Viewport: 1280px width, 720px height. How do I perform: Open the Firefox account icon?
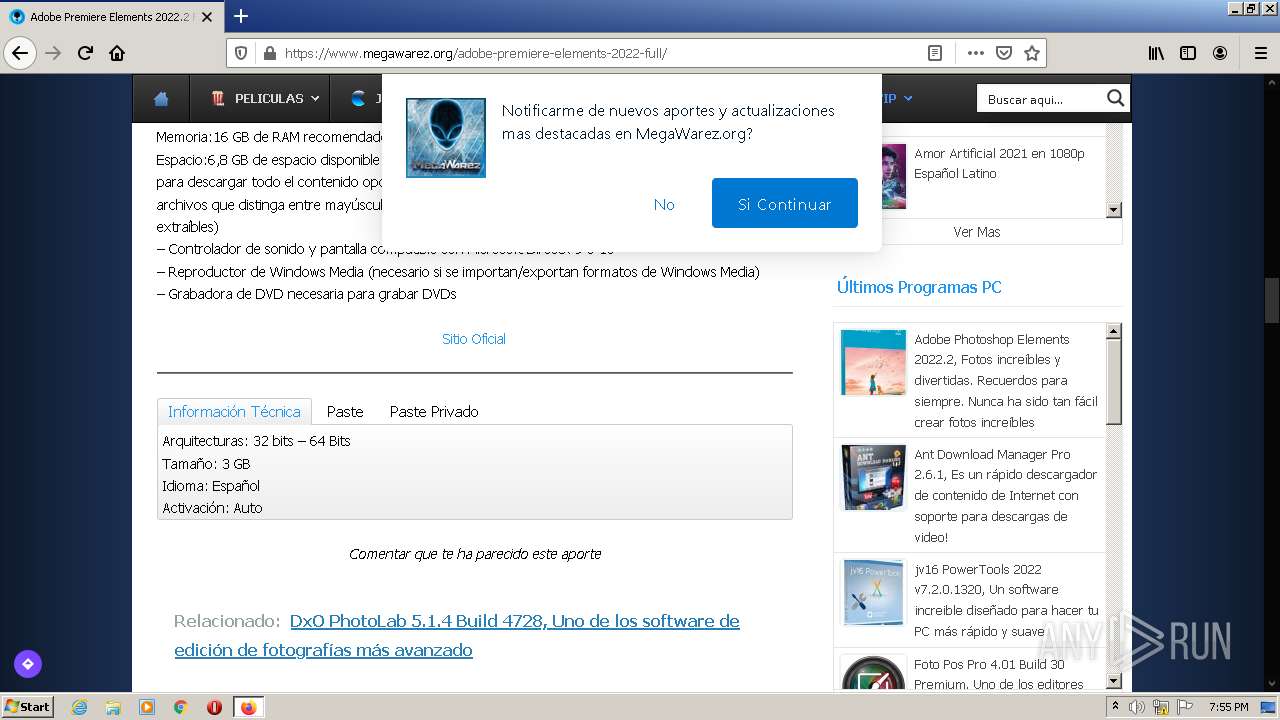click(1220, 53)
